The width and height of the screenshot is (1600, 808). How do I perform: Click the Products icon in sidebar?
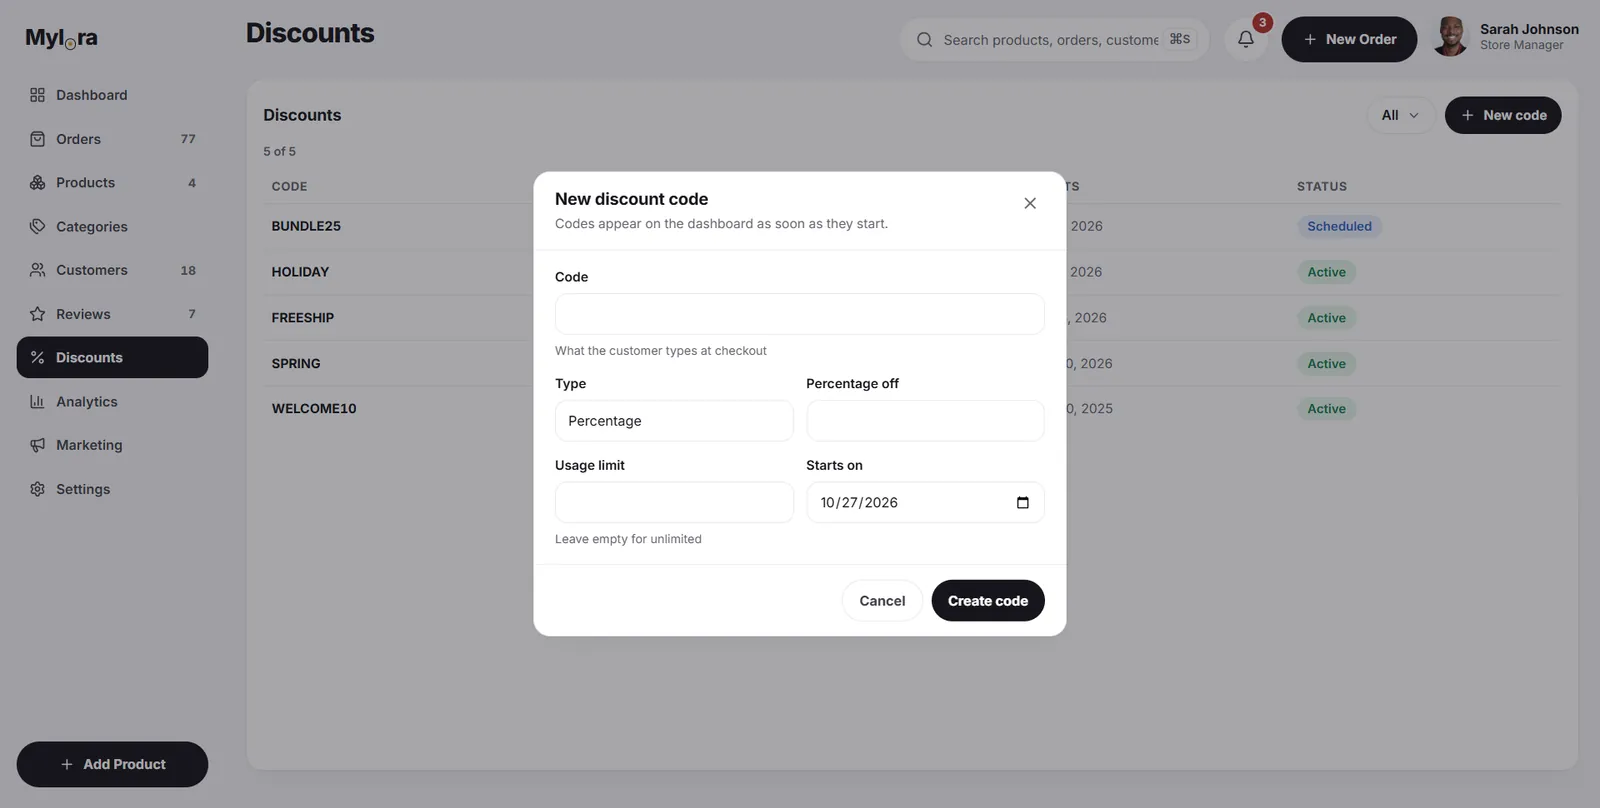[x=38, y=183]
